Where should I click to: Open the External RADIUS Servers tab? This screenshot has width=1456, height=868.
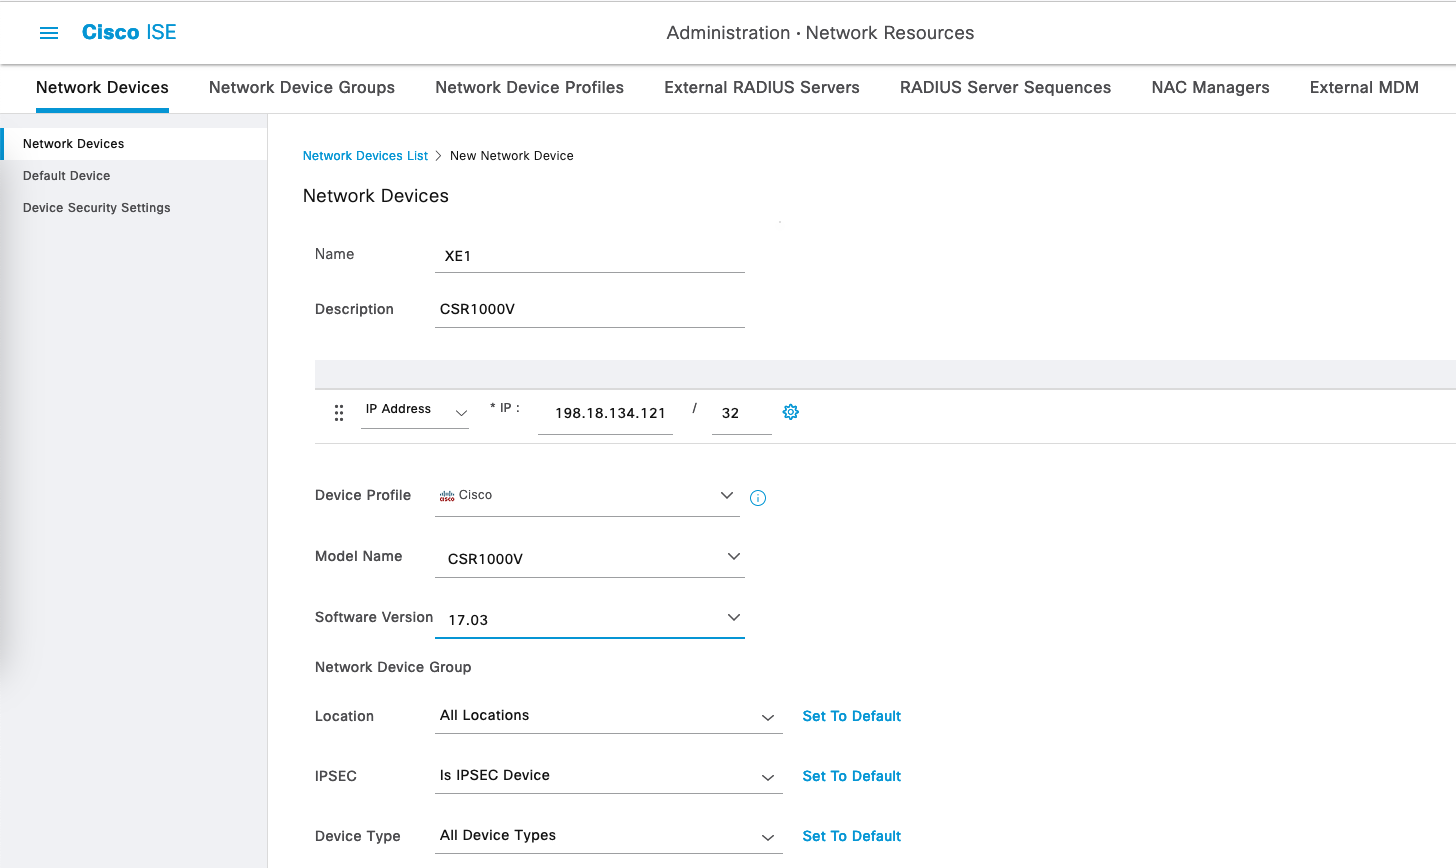[x=762, y=87]
